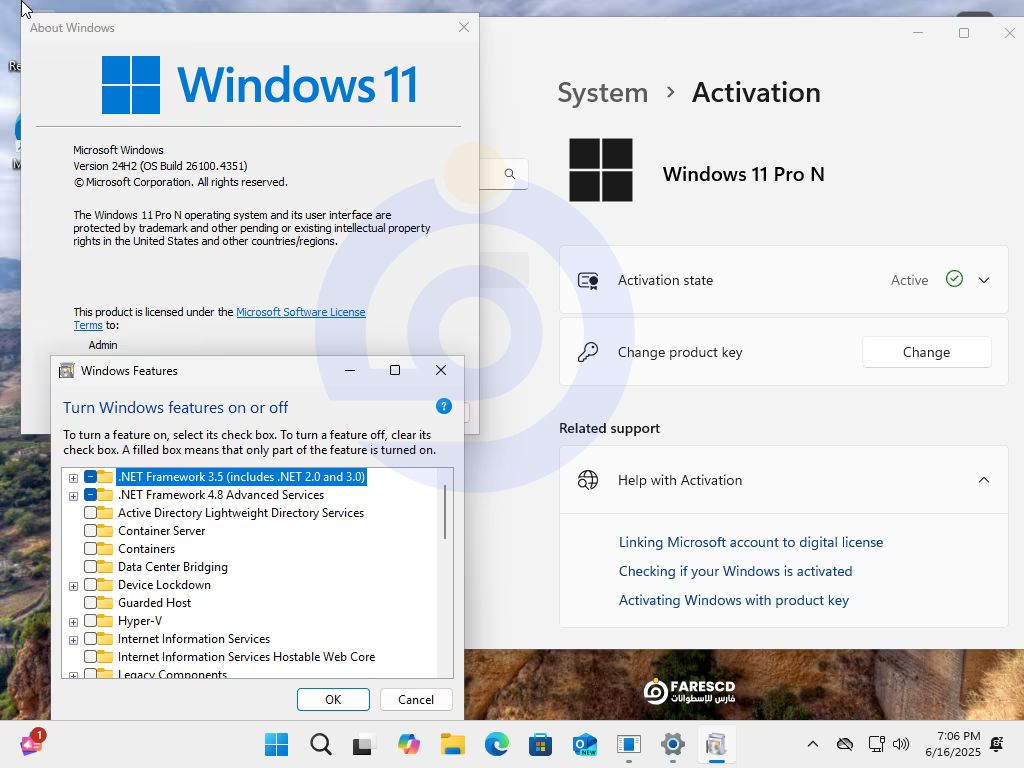Check the Container Server feature box
1024x768 pixels.
pyautogui.click(x=90, y=531)
